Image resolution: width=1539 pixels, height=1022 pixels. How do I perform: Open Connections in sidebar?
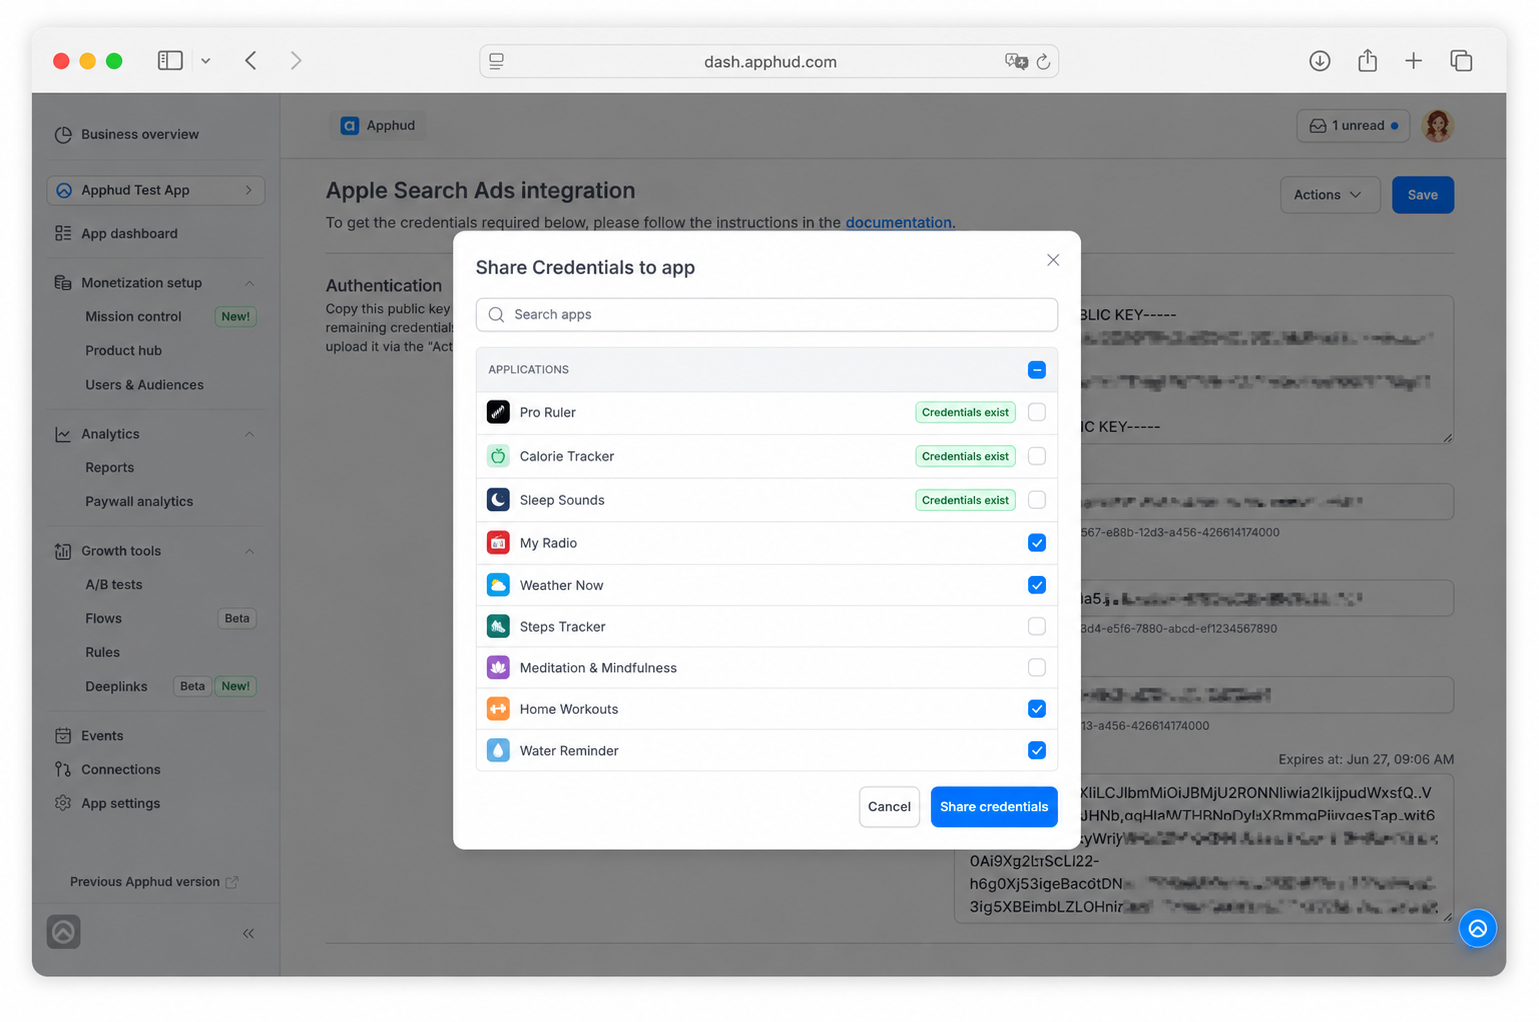pyautogui.click(x=120, y=770)
